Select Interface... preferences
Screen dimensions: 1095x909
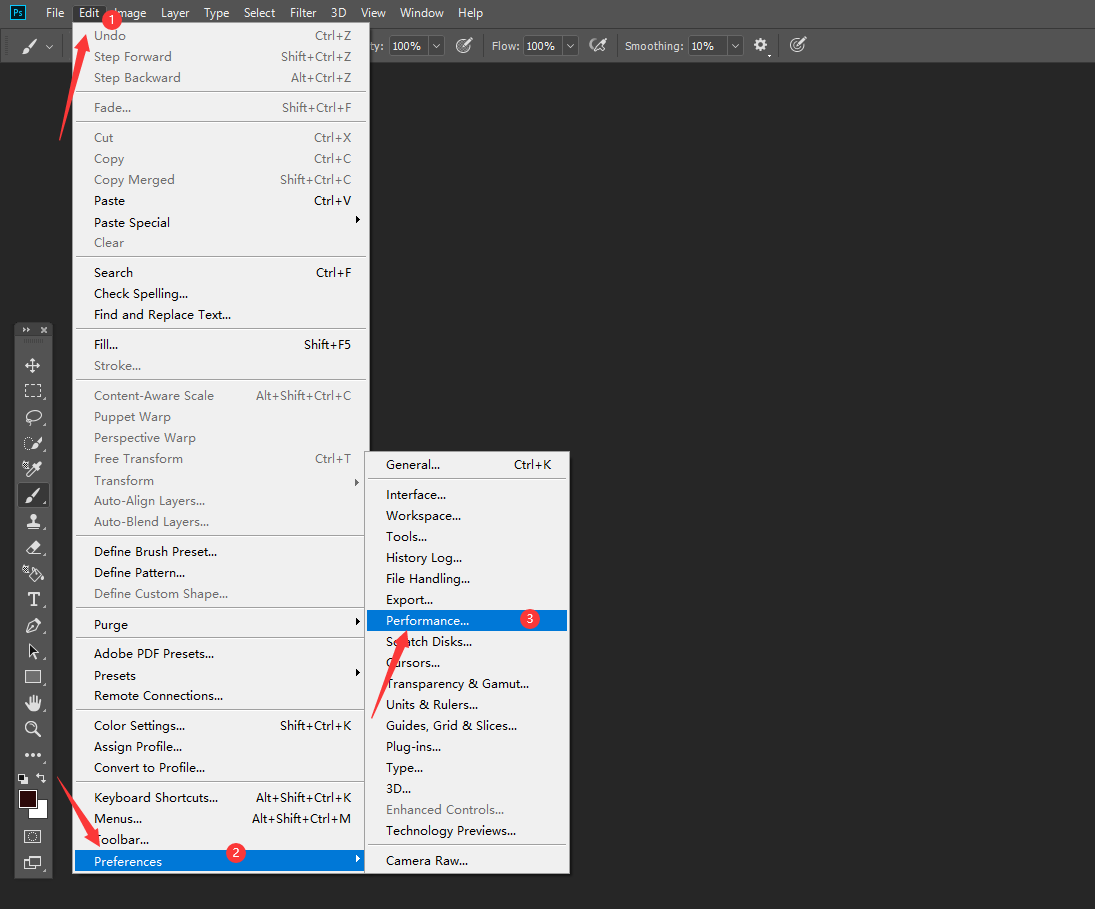pyautogui.click(x=466, y=494)
